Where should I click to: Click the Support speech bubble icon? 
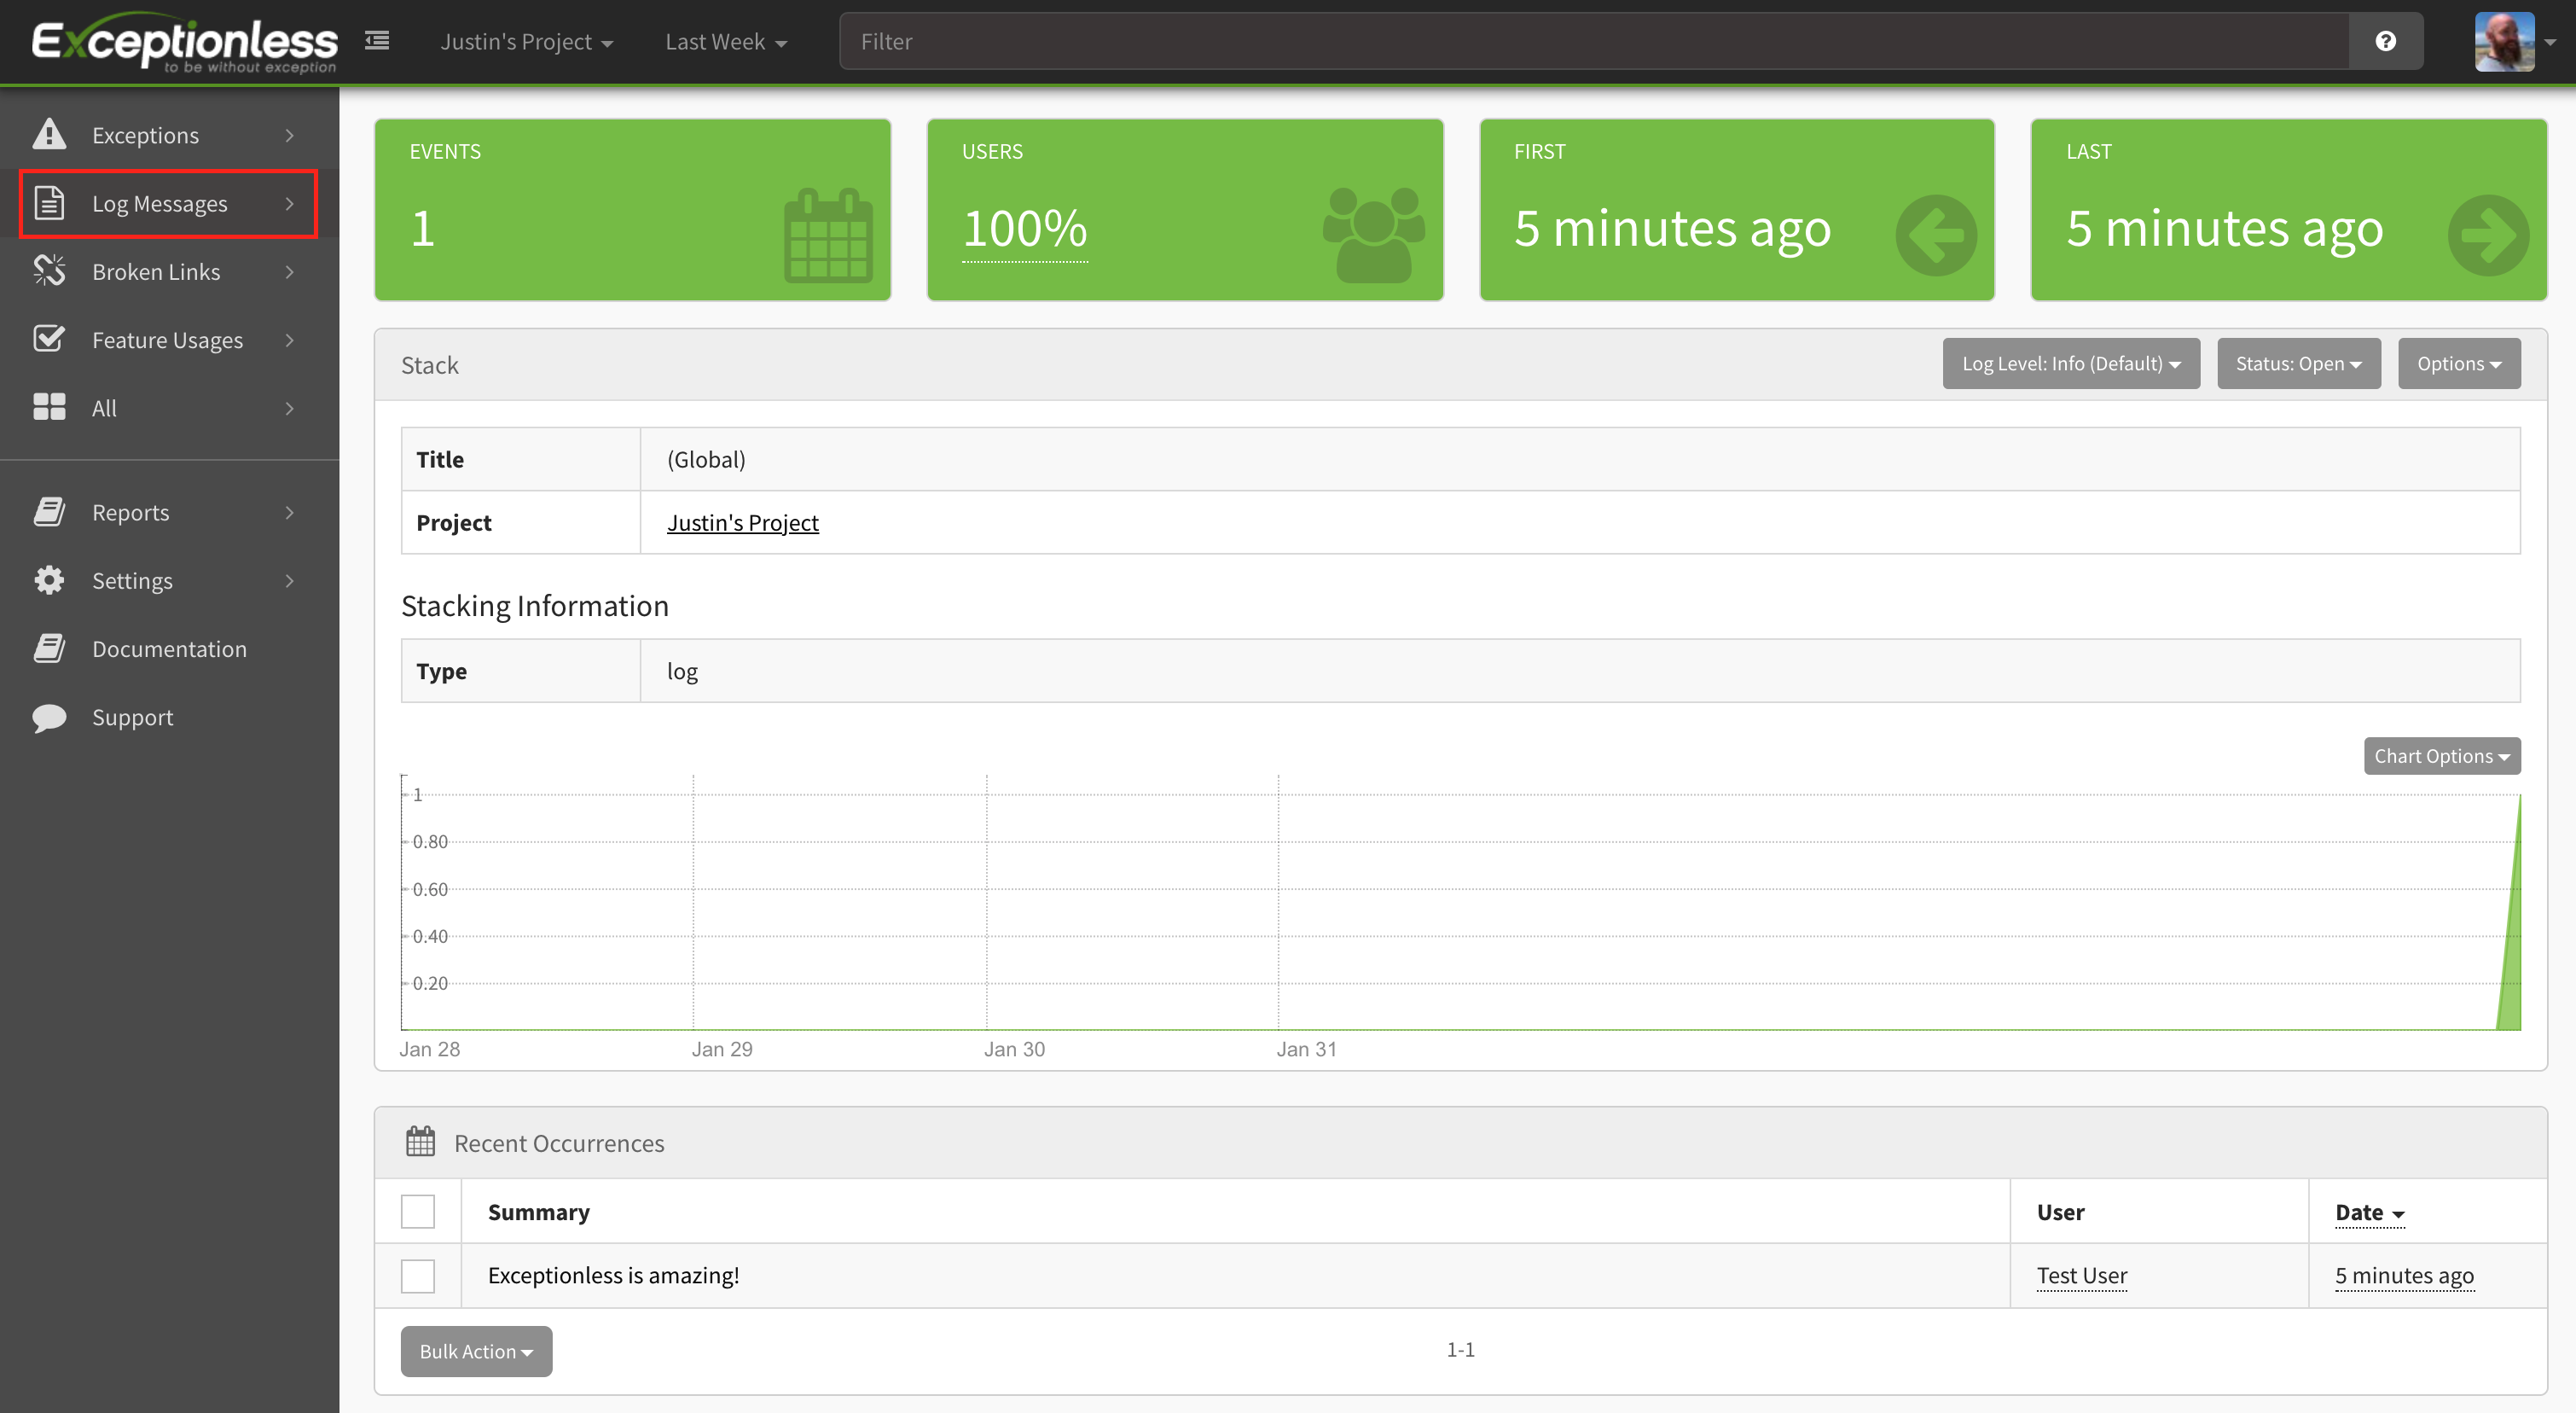[49, 717]
